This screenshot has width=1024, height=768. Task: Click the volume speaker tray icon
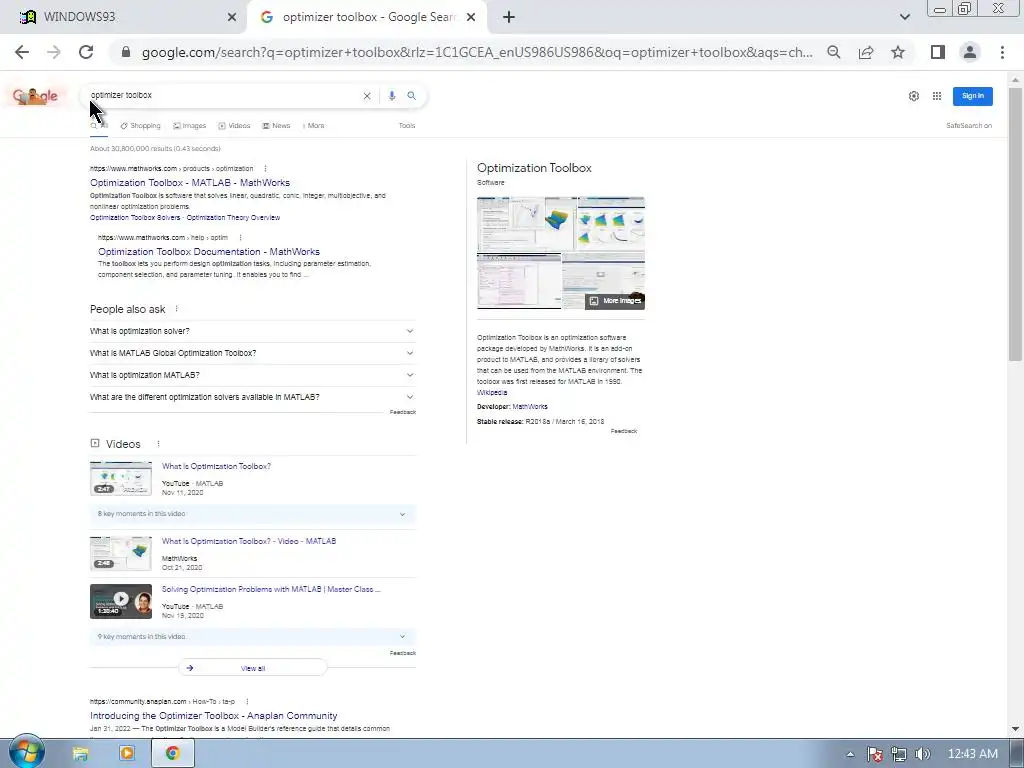[922, 754]
